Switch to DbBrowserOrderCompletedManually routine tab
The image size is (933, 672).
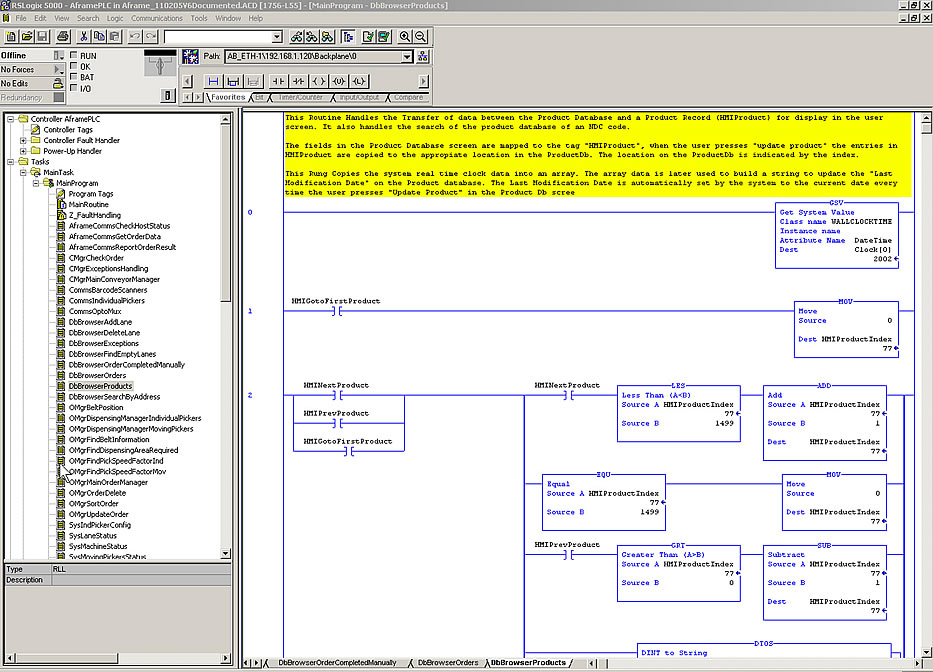pyautogui.click(x=337, y=662)
